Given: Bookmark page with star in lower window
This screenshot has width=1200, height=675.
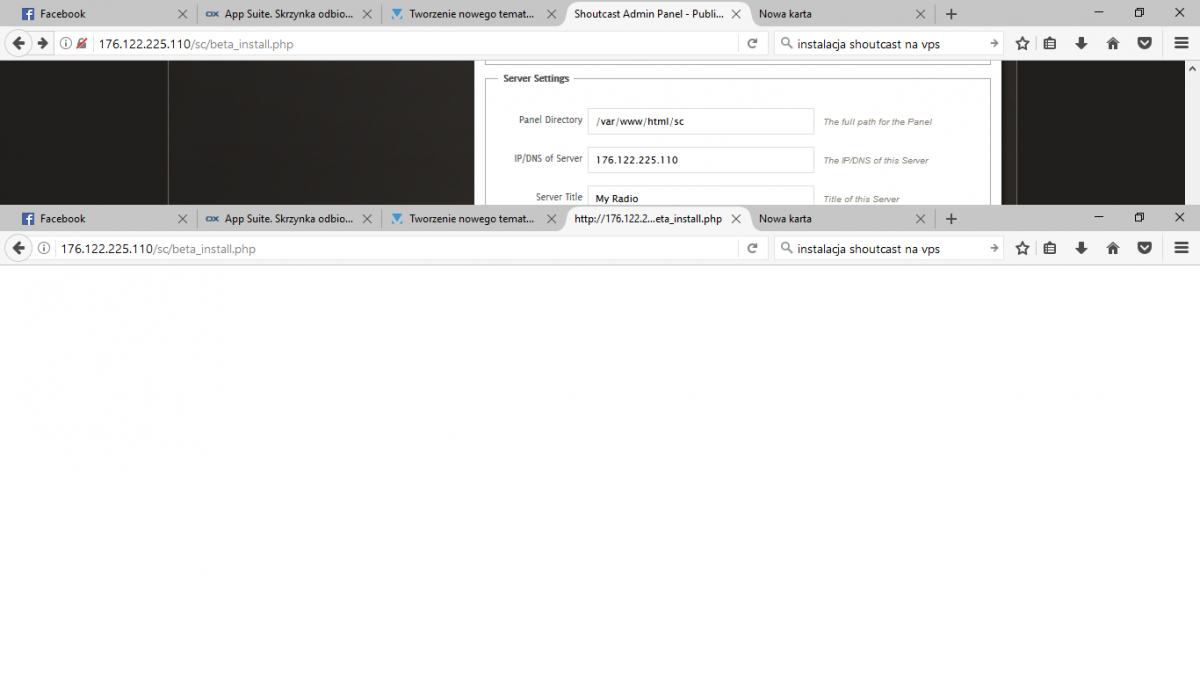Looking at the screenshot, I should 1022,248.
